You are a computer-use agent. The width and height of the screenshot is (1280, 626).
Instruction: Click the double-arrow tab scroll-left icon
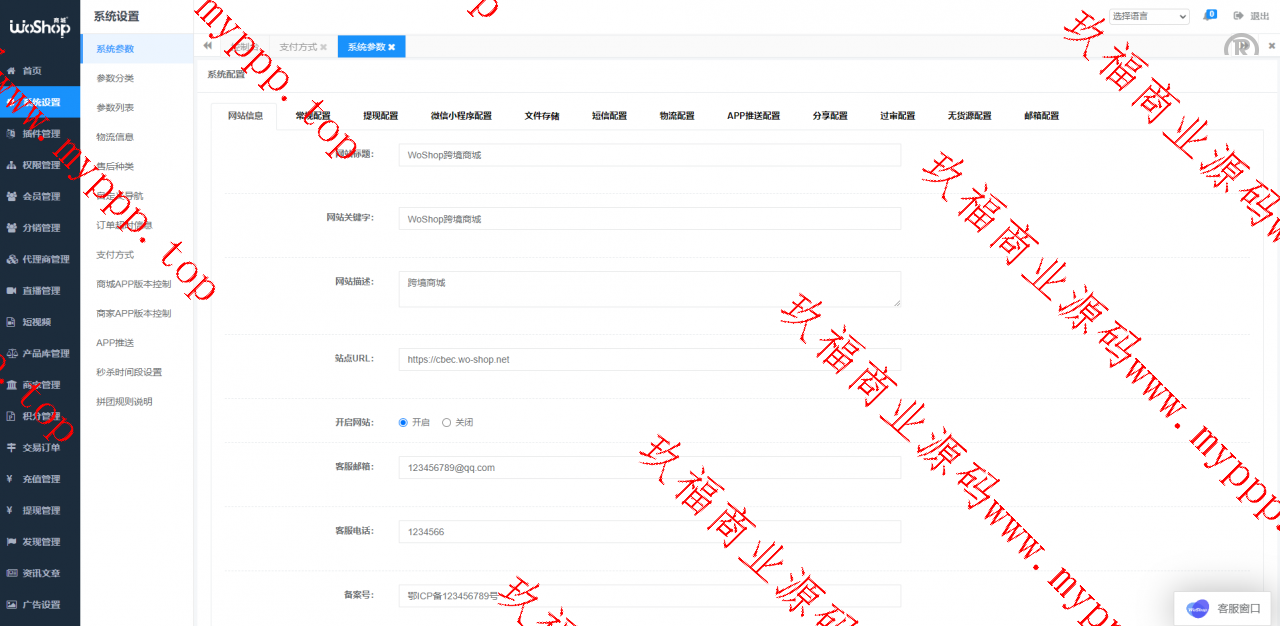click(x=207, y=46)
